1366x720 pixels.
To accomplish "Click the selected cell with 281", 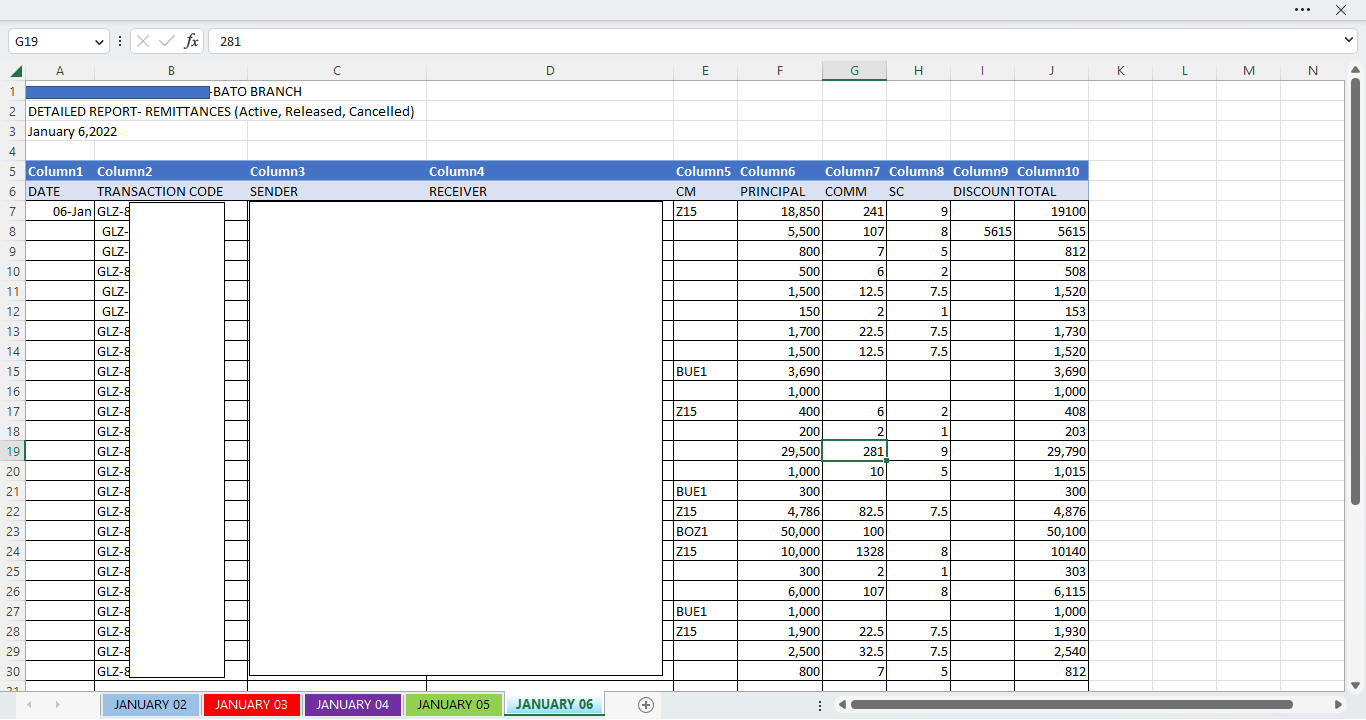I will coord(854,451).
